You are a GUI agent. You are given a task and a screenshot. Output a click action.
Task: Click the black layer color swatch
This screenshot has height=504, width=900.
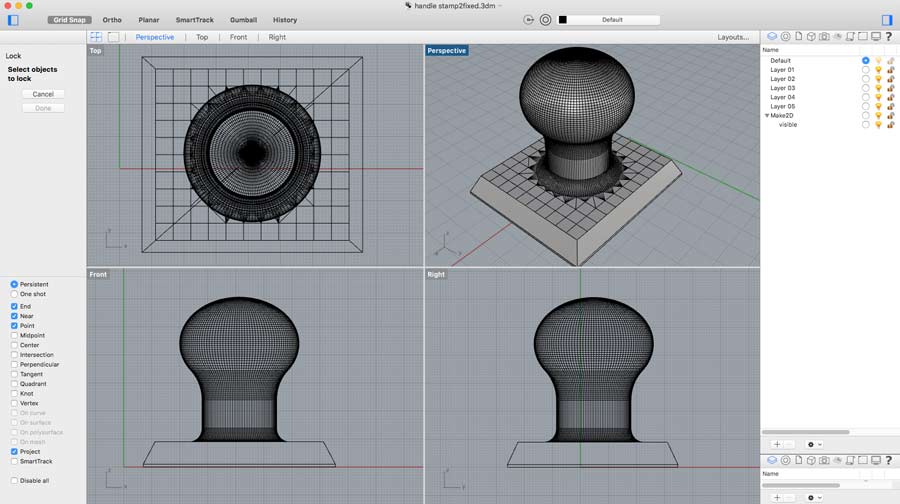563,20
